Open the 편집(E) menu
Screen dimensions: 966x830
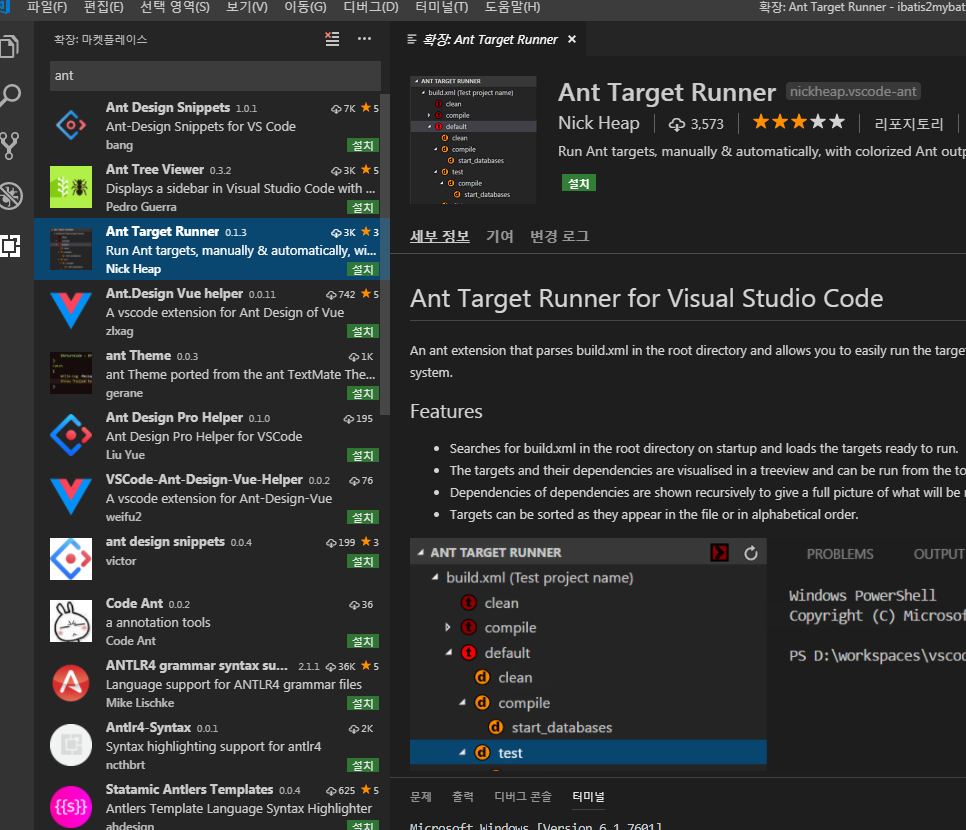(104, 7)
